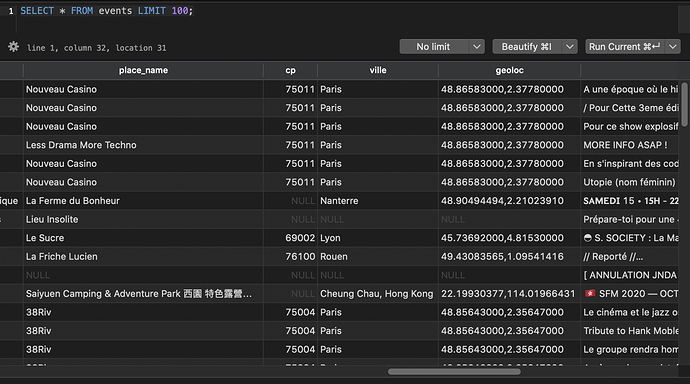Click the vertical scrollbar thumb
The height and width of the screenshot is (384, 690).
(684, 104)
